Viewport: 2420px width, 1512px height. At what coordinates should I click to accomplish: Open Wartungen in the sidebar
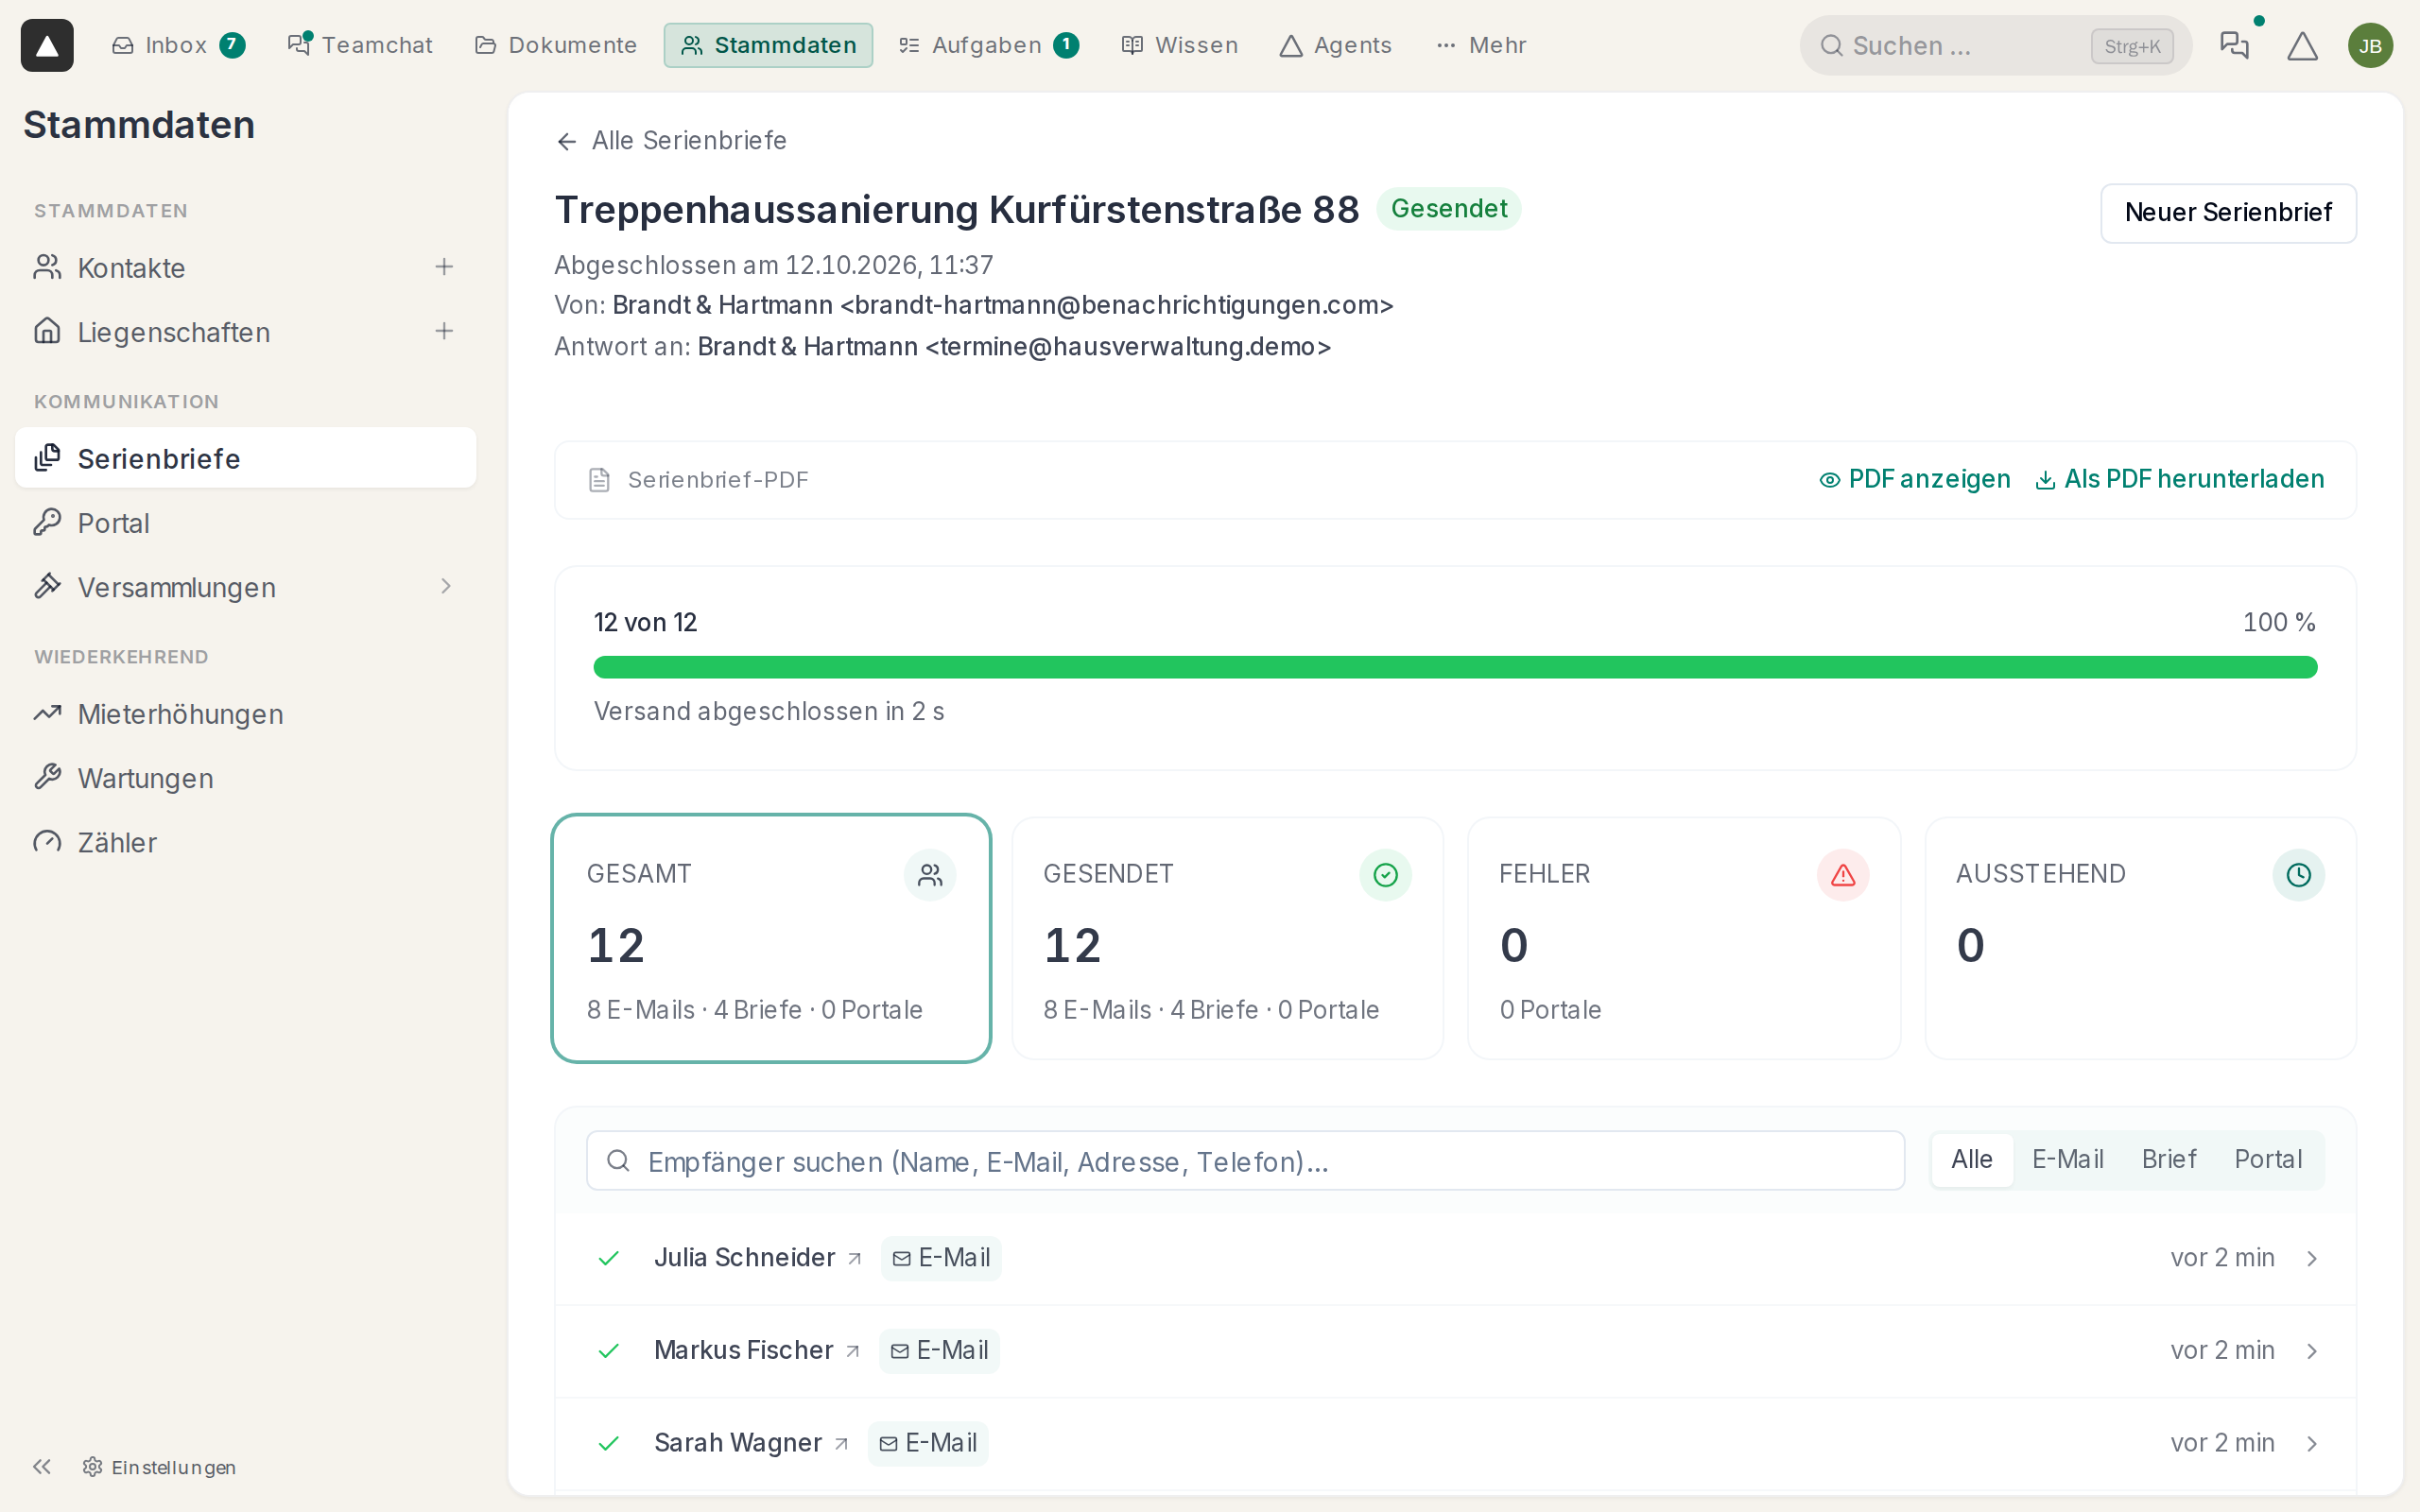[x=245, y=778]
